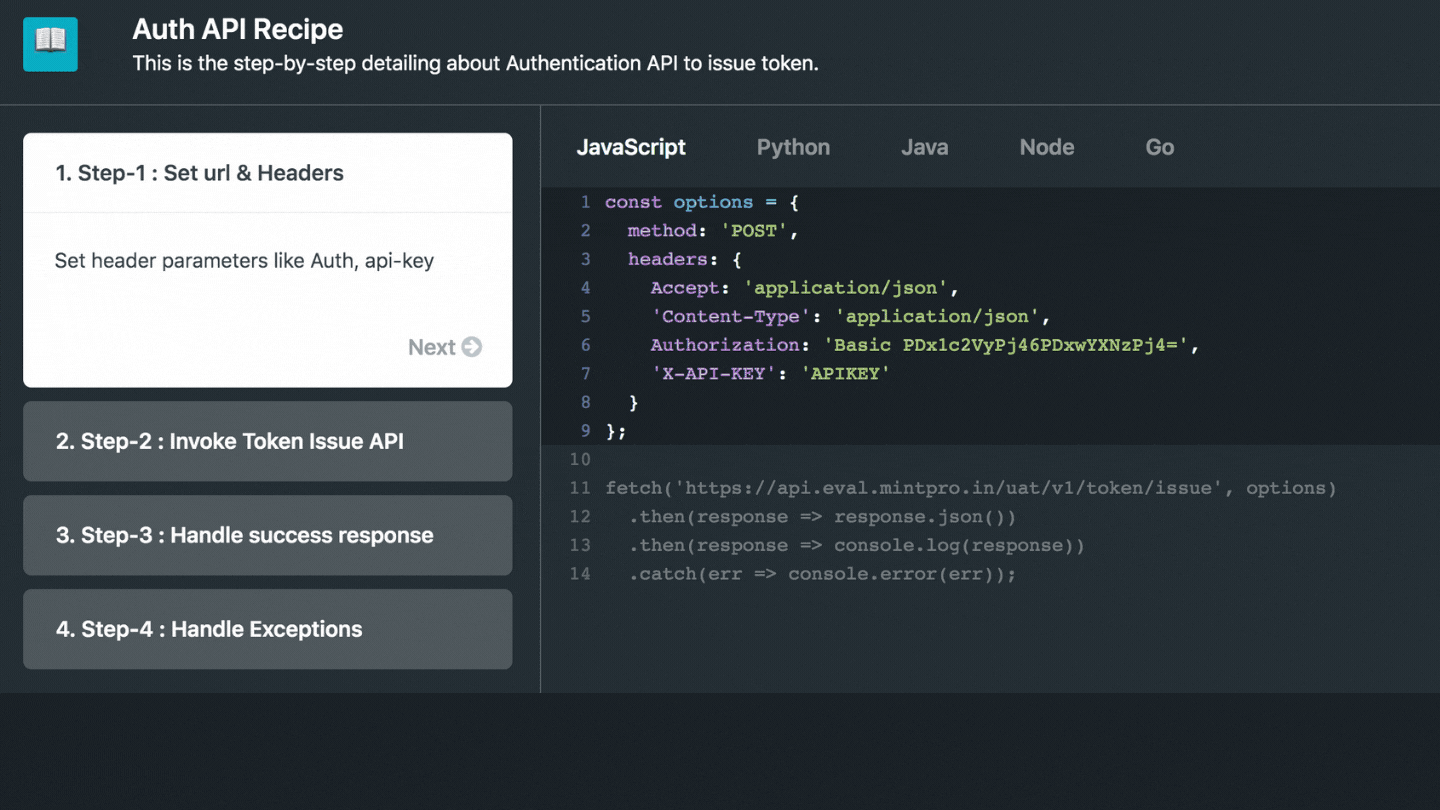1440x810 pixels.
Task: Switch to the Go tab
Action: tap(1159, 147)
